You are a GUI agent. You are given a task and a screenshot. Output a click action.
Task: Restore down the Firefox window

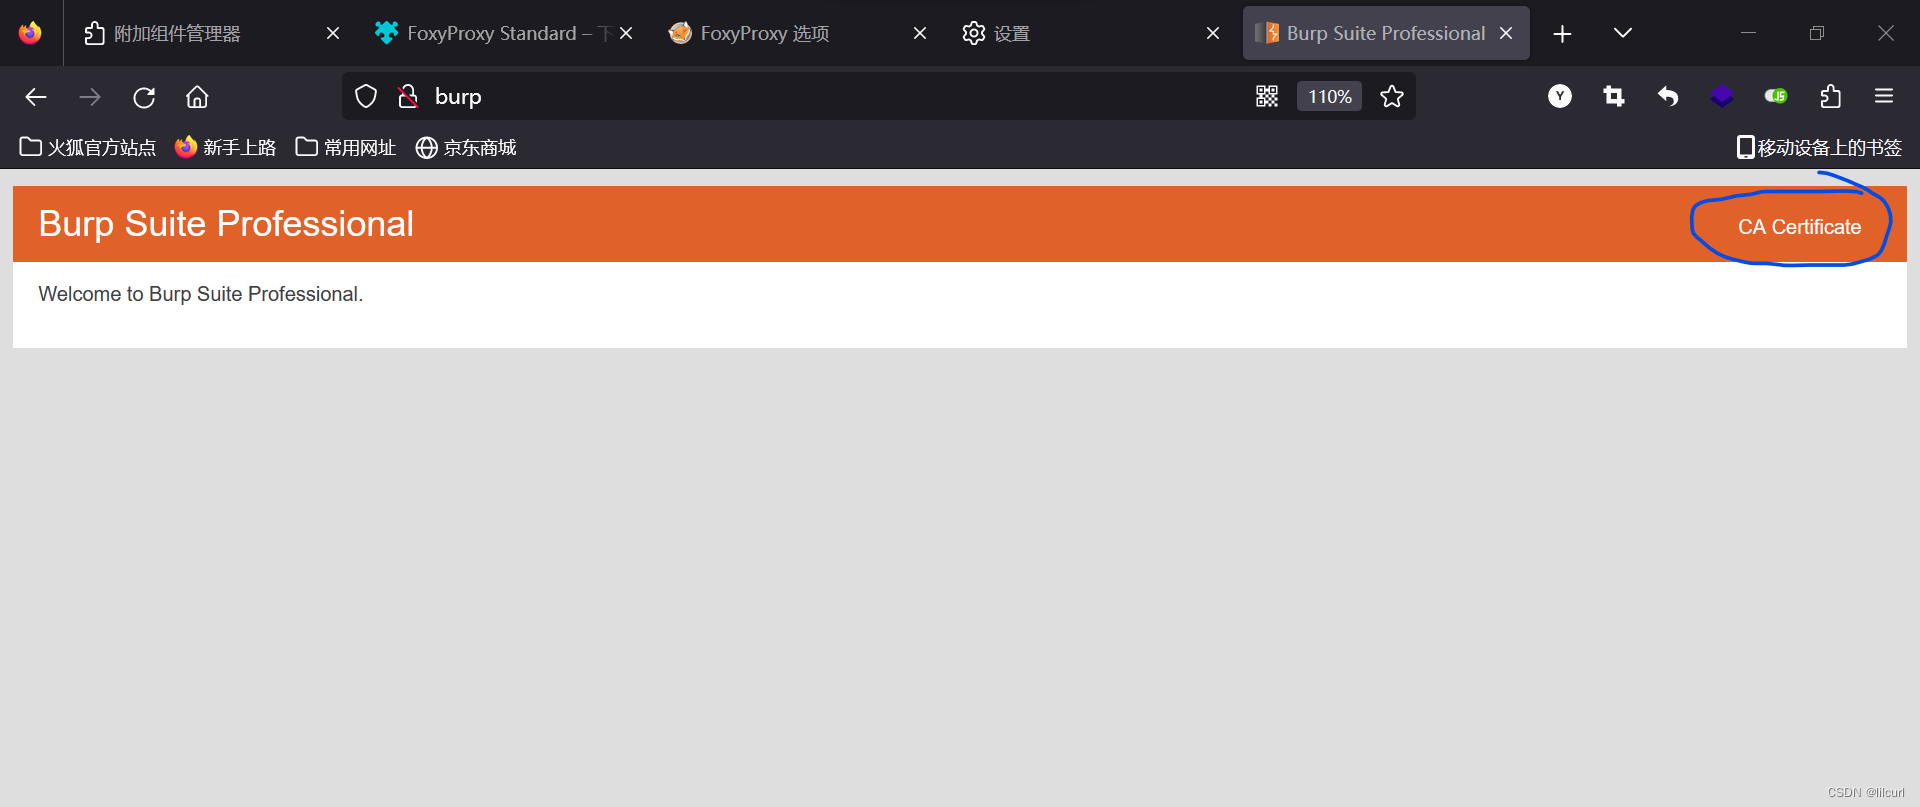[x=1817, y=33]
